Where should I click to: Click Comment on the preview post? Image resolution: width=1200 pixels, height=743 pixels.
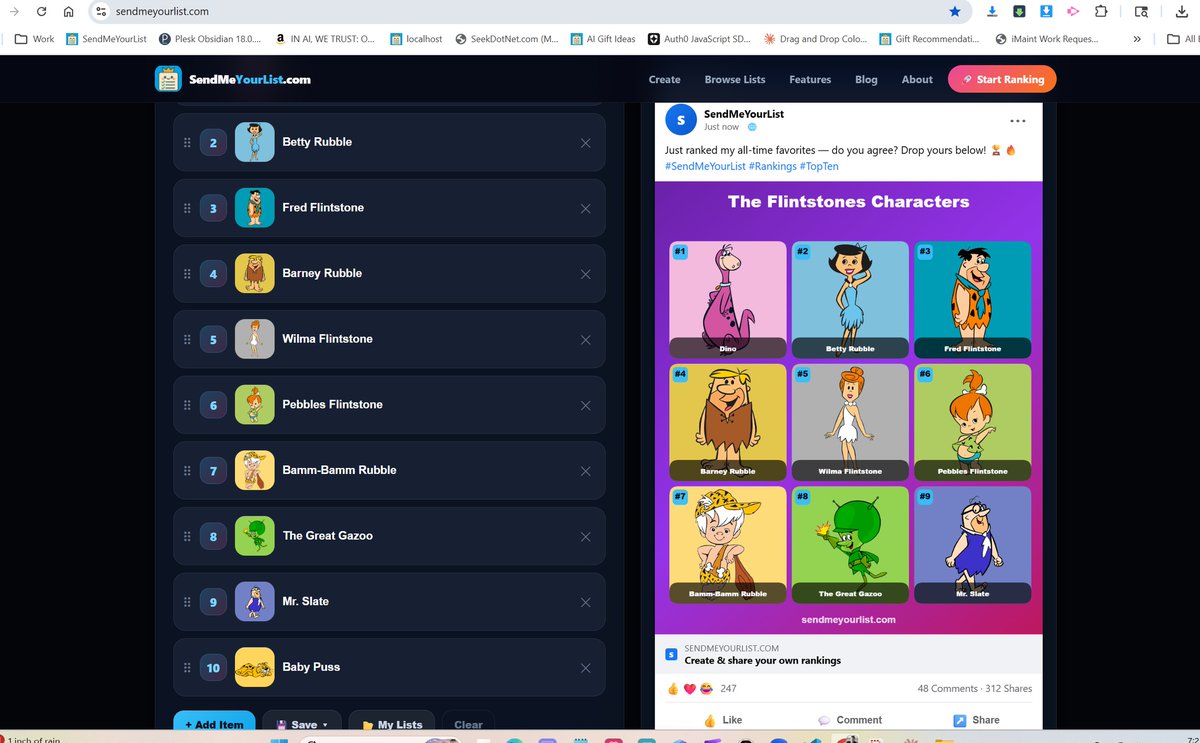point(850,720)
